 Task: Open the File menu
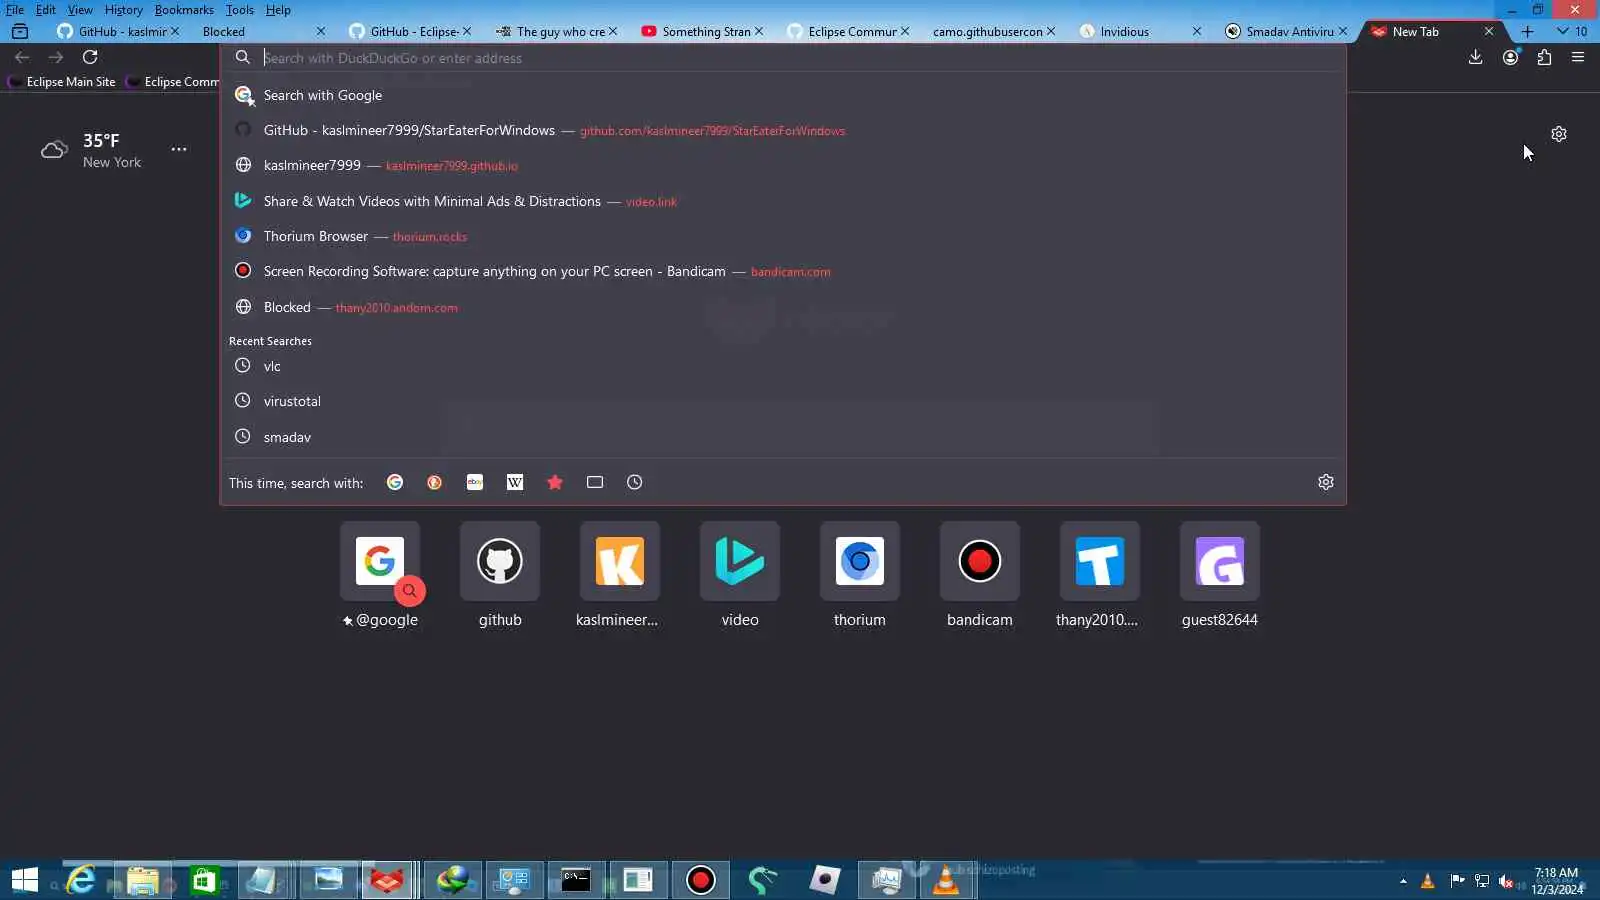point(15,10)
